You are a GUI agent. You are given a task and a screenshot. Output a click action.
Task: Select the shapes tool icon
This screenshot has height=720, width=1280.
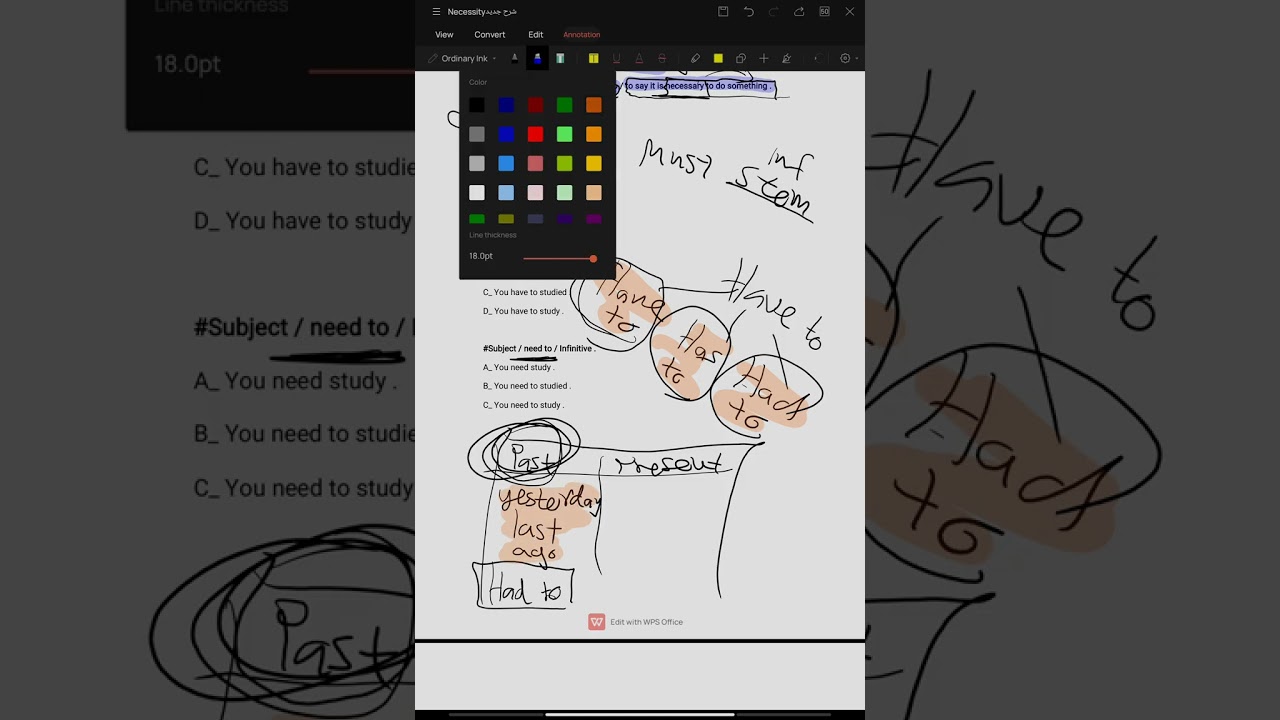[x=741, y=58]
